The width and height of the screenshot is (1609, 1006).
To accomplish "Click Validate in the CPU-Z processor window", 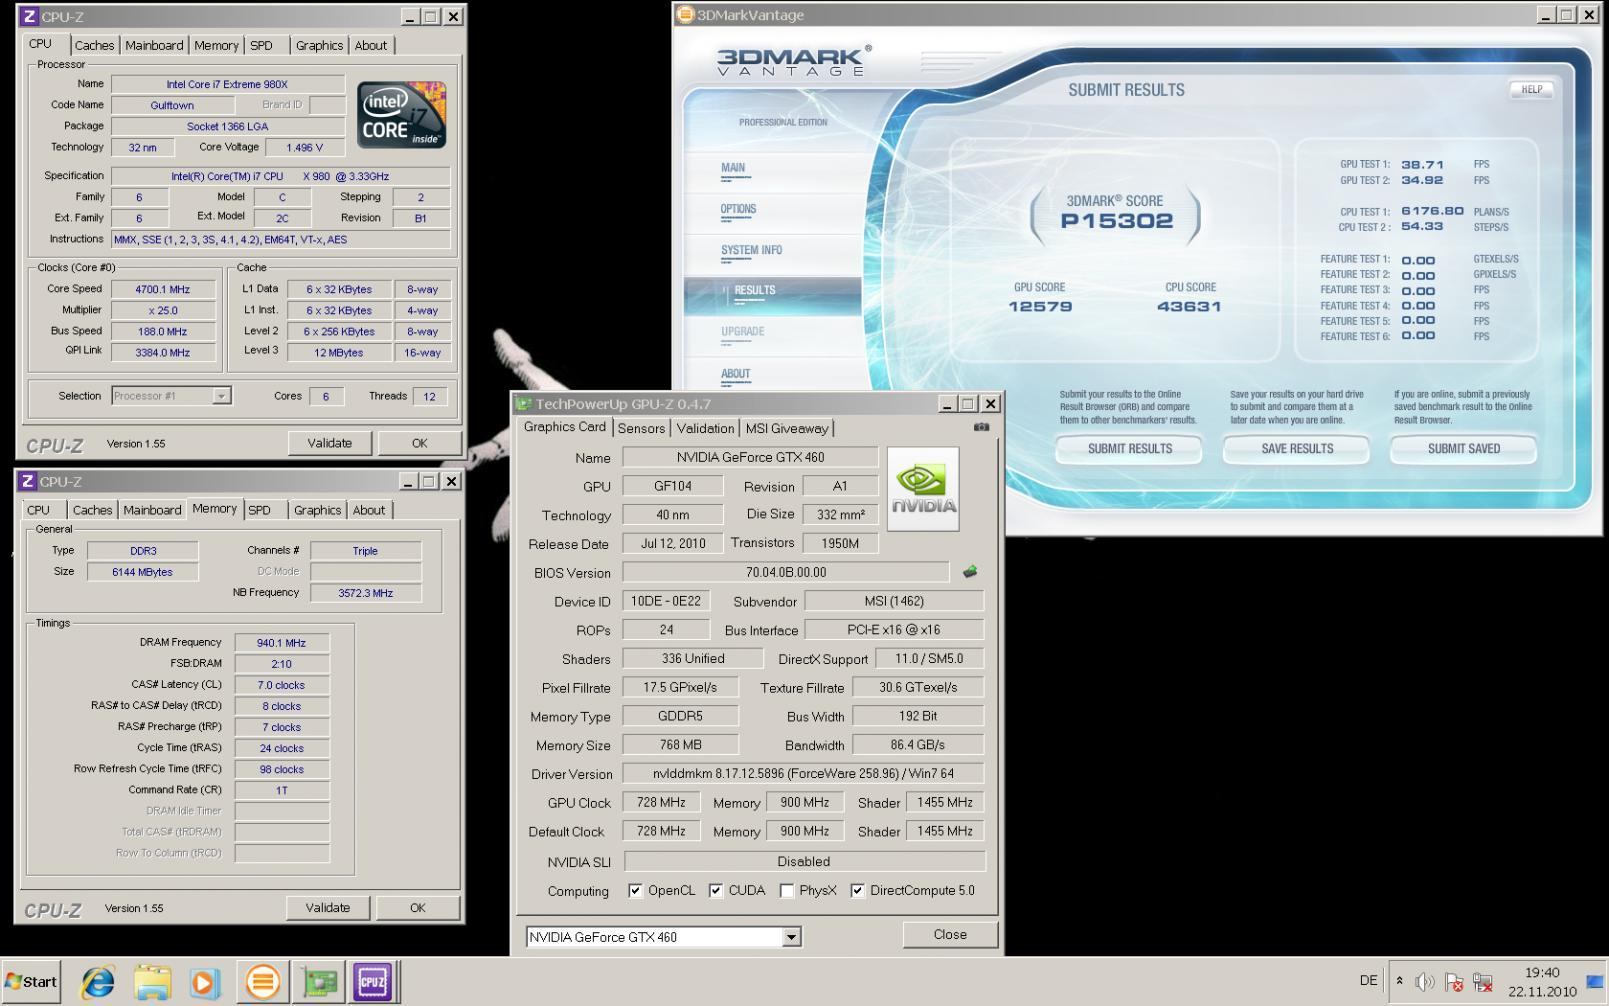I will click(329, 443).
